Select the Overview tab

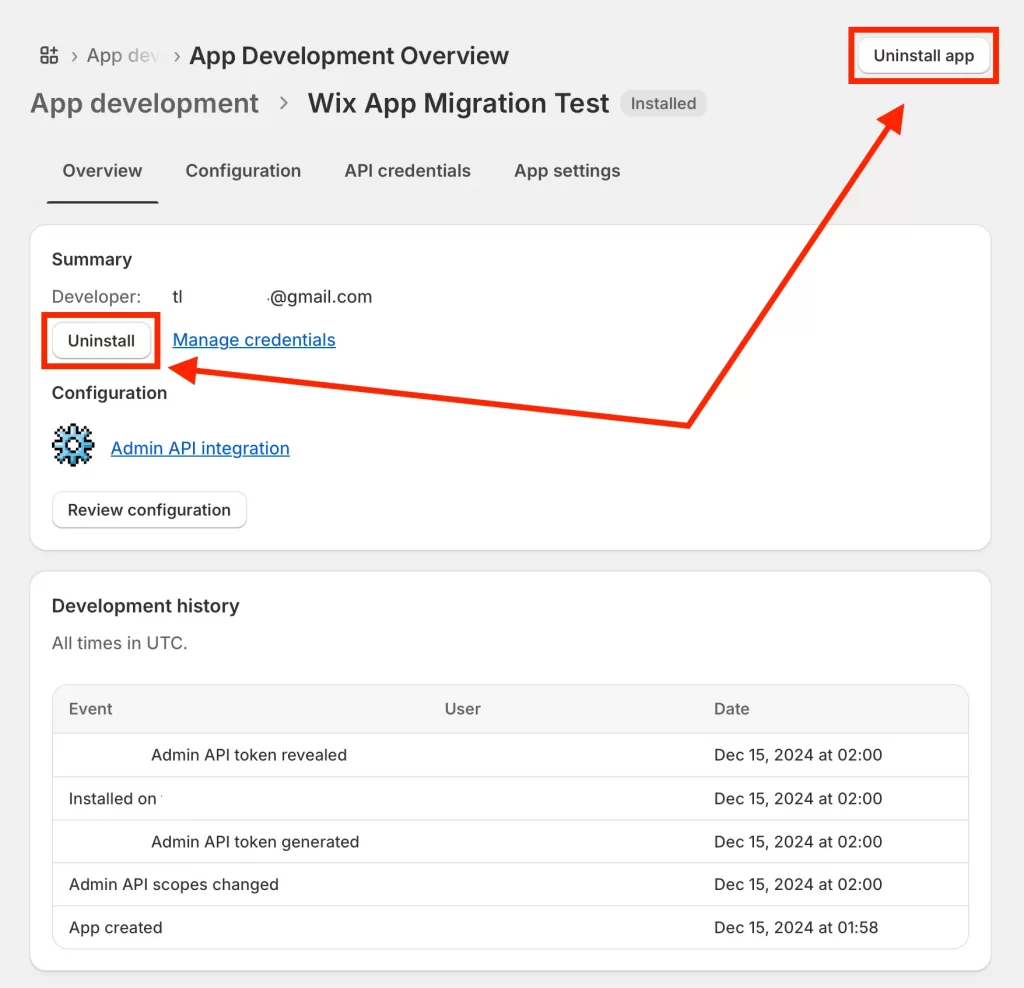[x=101, y=171]
